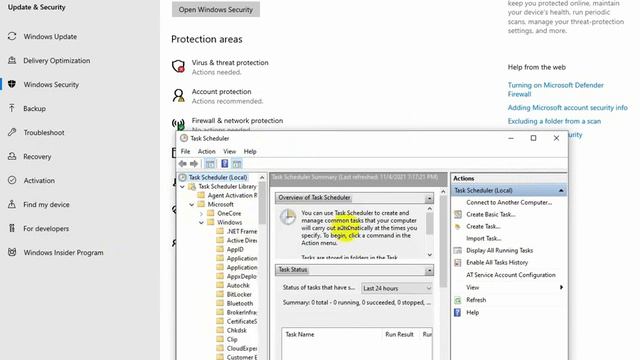Open the Last 24 hours dropdown

pos(397,288)
